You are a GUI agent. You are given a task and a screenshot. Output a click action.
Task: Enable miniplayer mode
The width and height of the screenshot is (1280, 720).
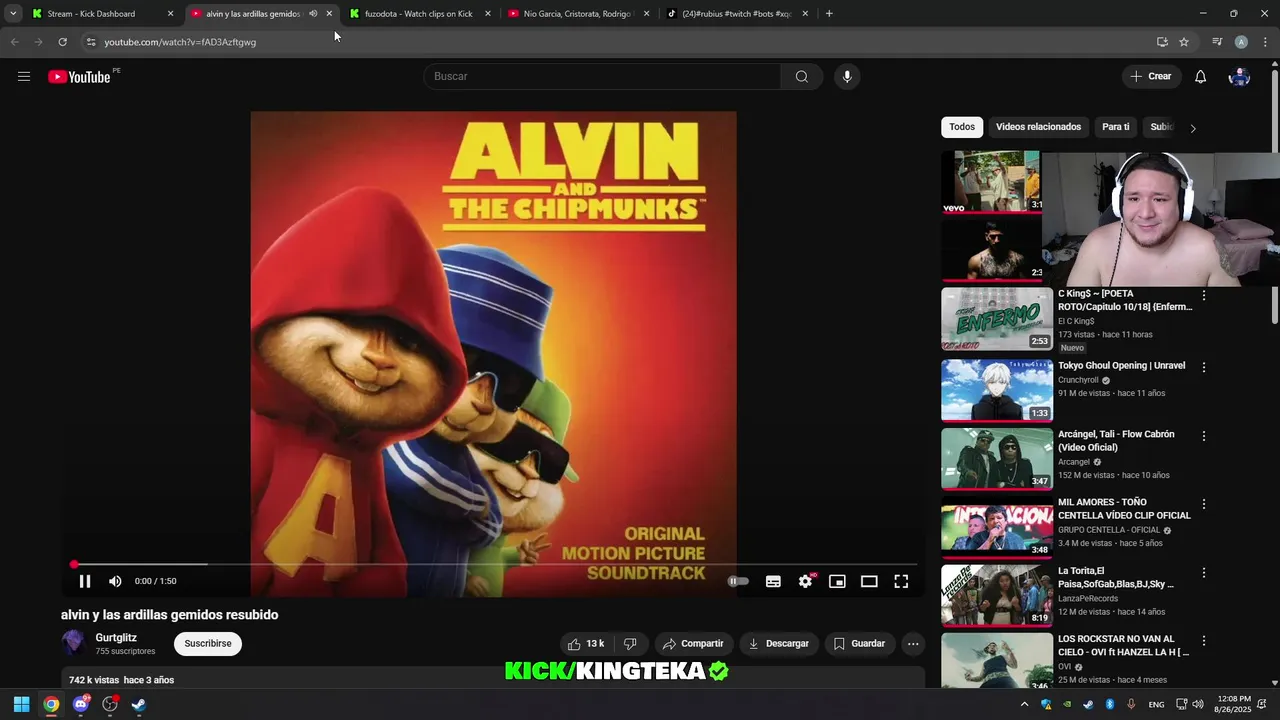pyautogui.click(x=837, y=581)
